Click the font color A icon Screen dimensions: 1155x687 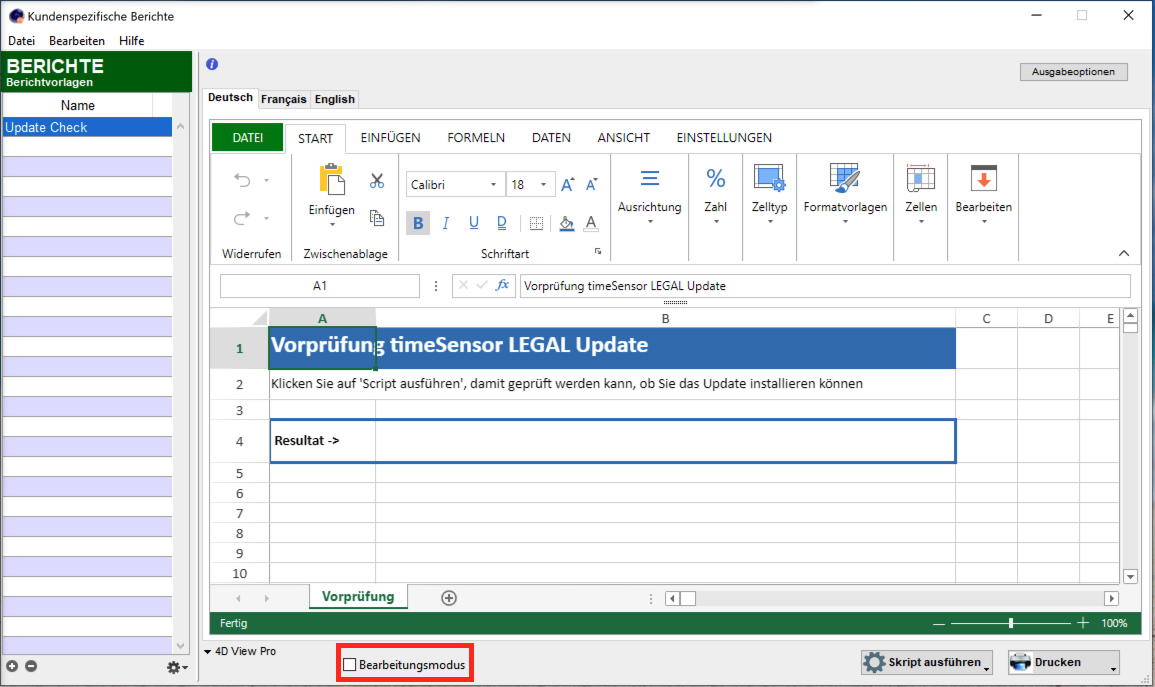tap(591, 223)
